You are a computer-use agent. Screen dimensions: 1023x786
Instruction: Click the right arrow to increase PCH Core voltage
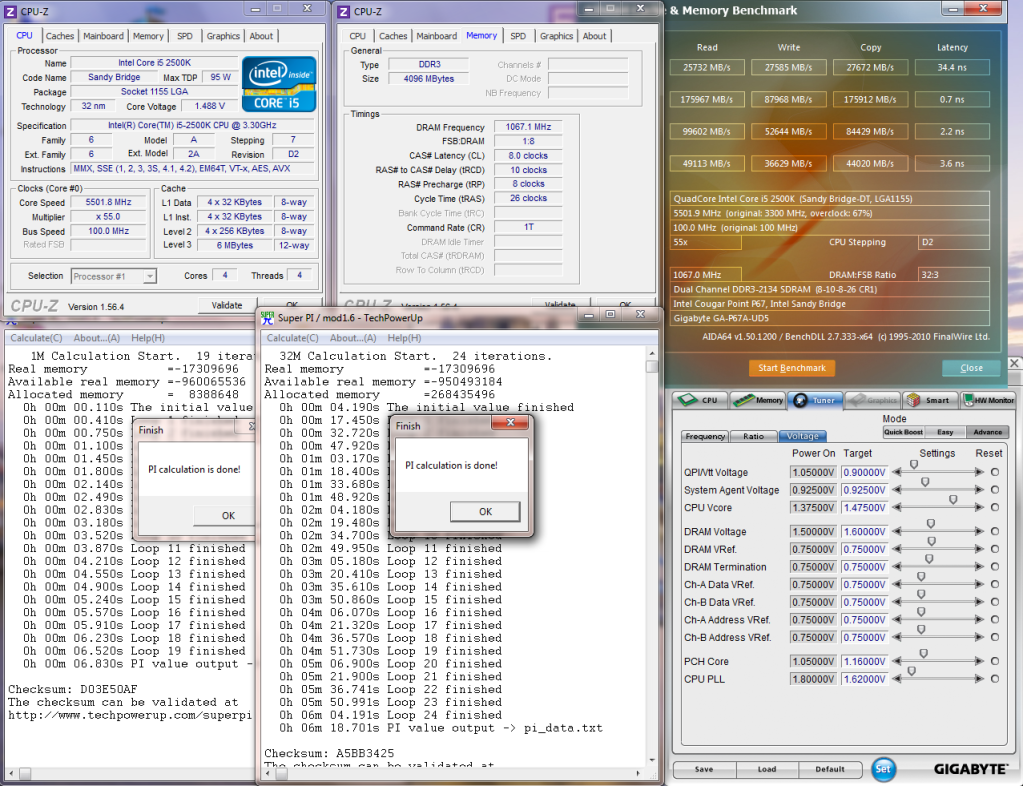tap(979, 661)
